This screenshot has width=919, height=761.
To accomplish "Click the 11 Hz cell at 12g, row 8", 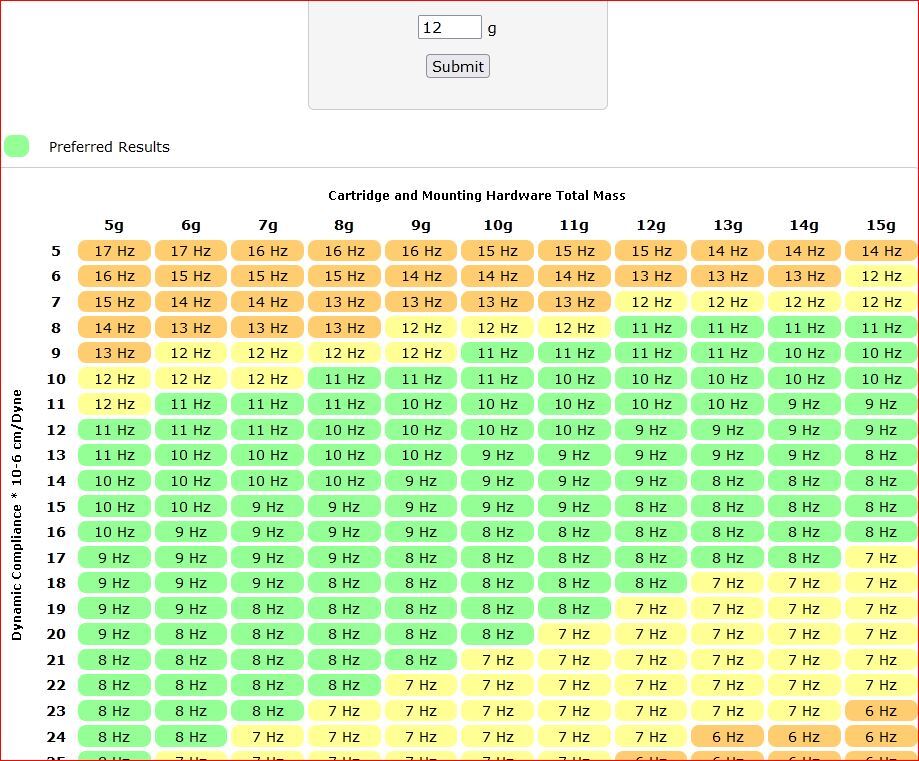I will (651, 328).
